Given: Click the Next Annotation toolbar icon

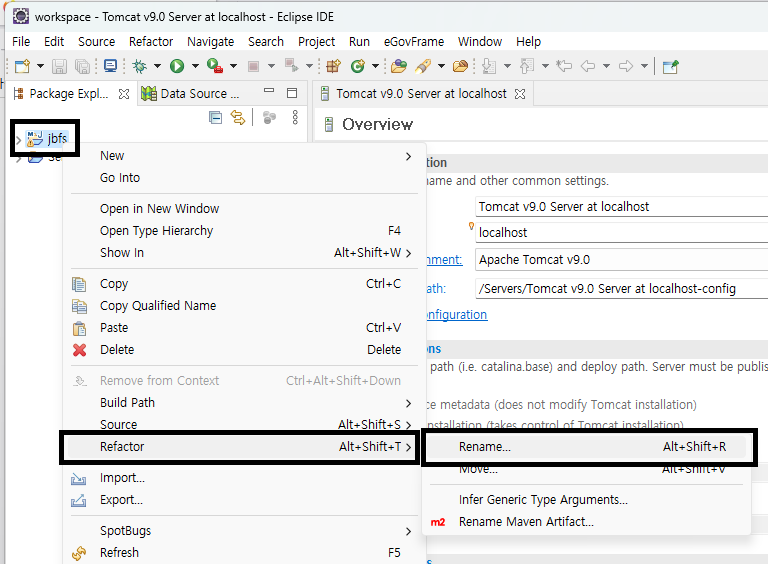Looking at the screenshot, I should tap(489, 66).
